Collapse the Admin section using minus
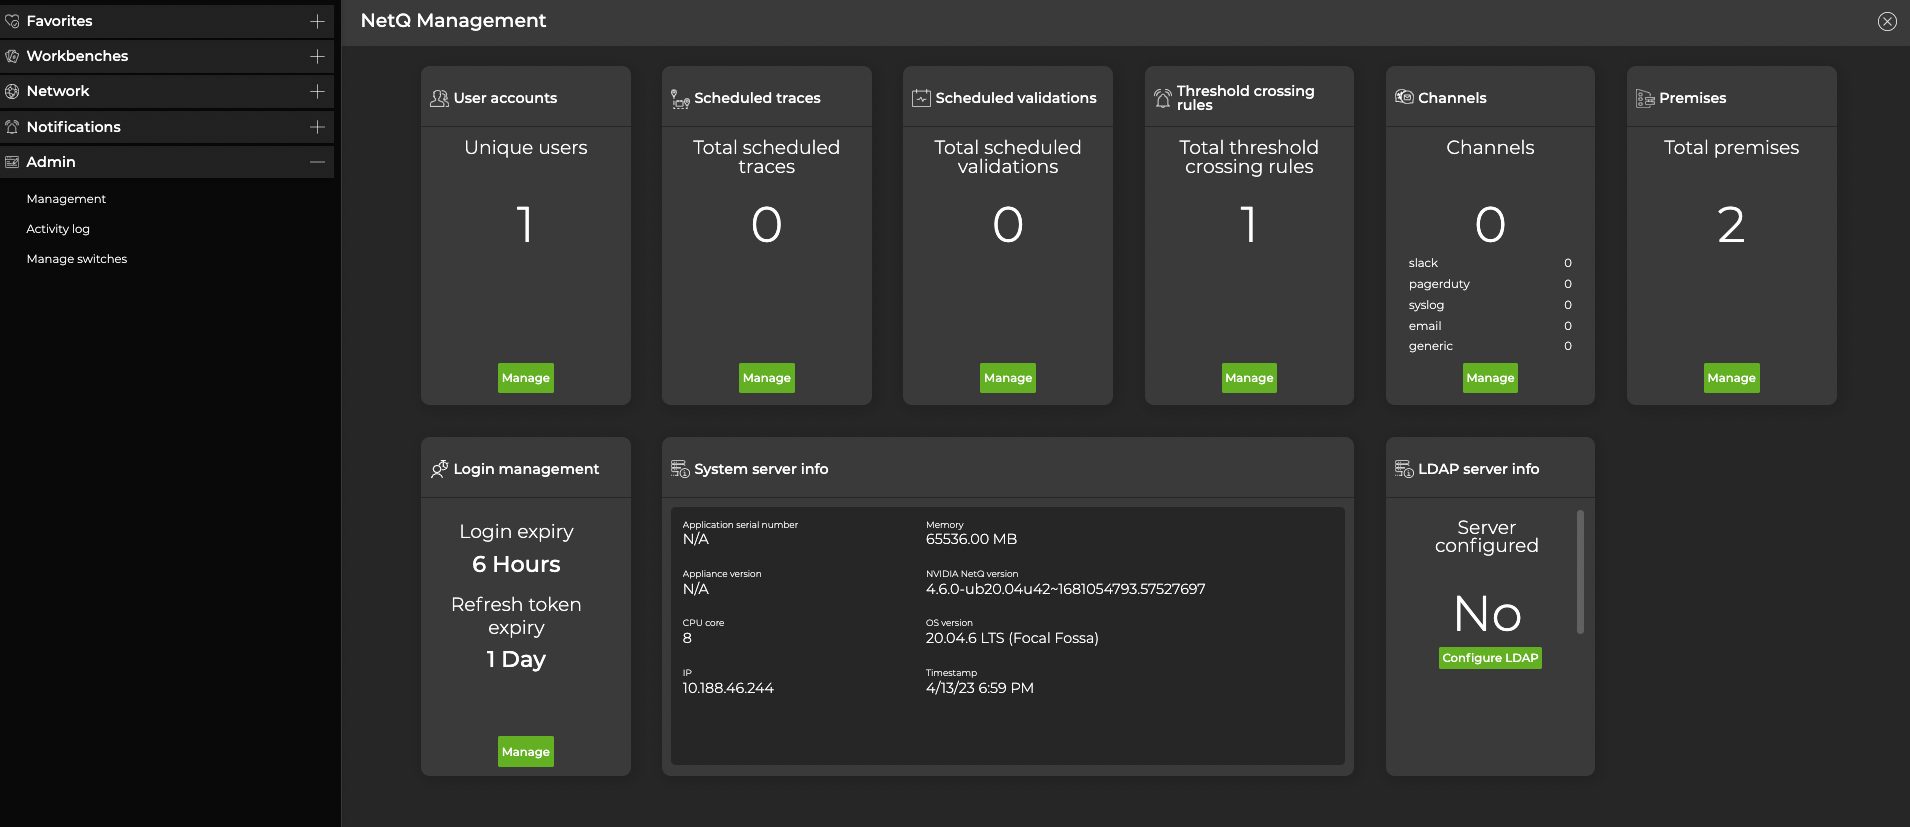This screenshot has height=827, width=1910. [x=317, y=162]
